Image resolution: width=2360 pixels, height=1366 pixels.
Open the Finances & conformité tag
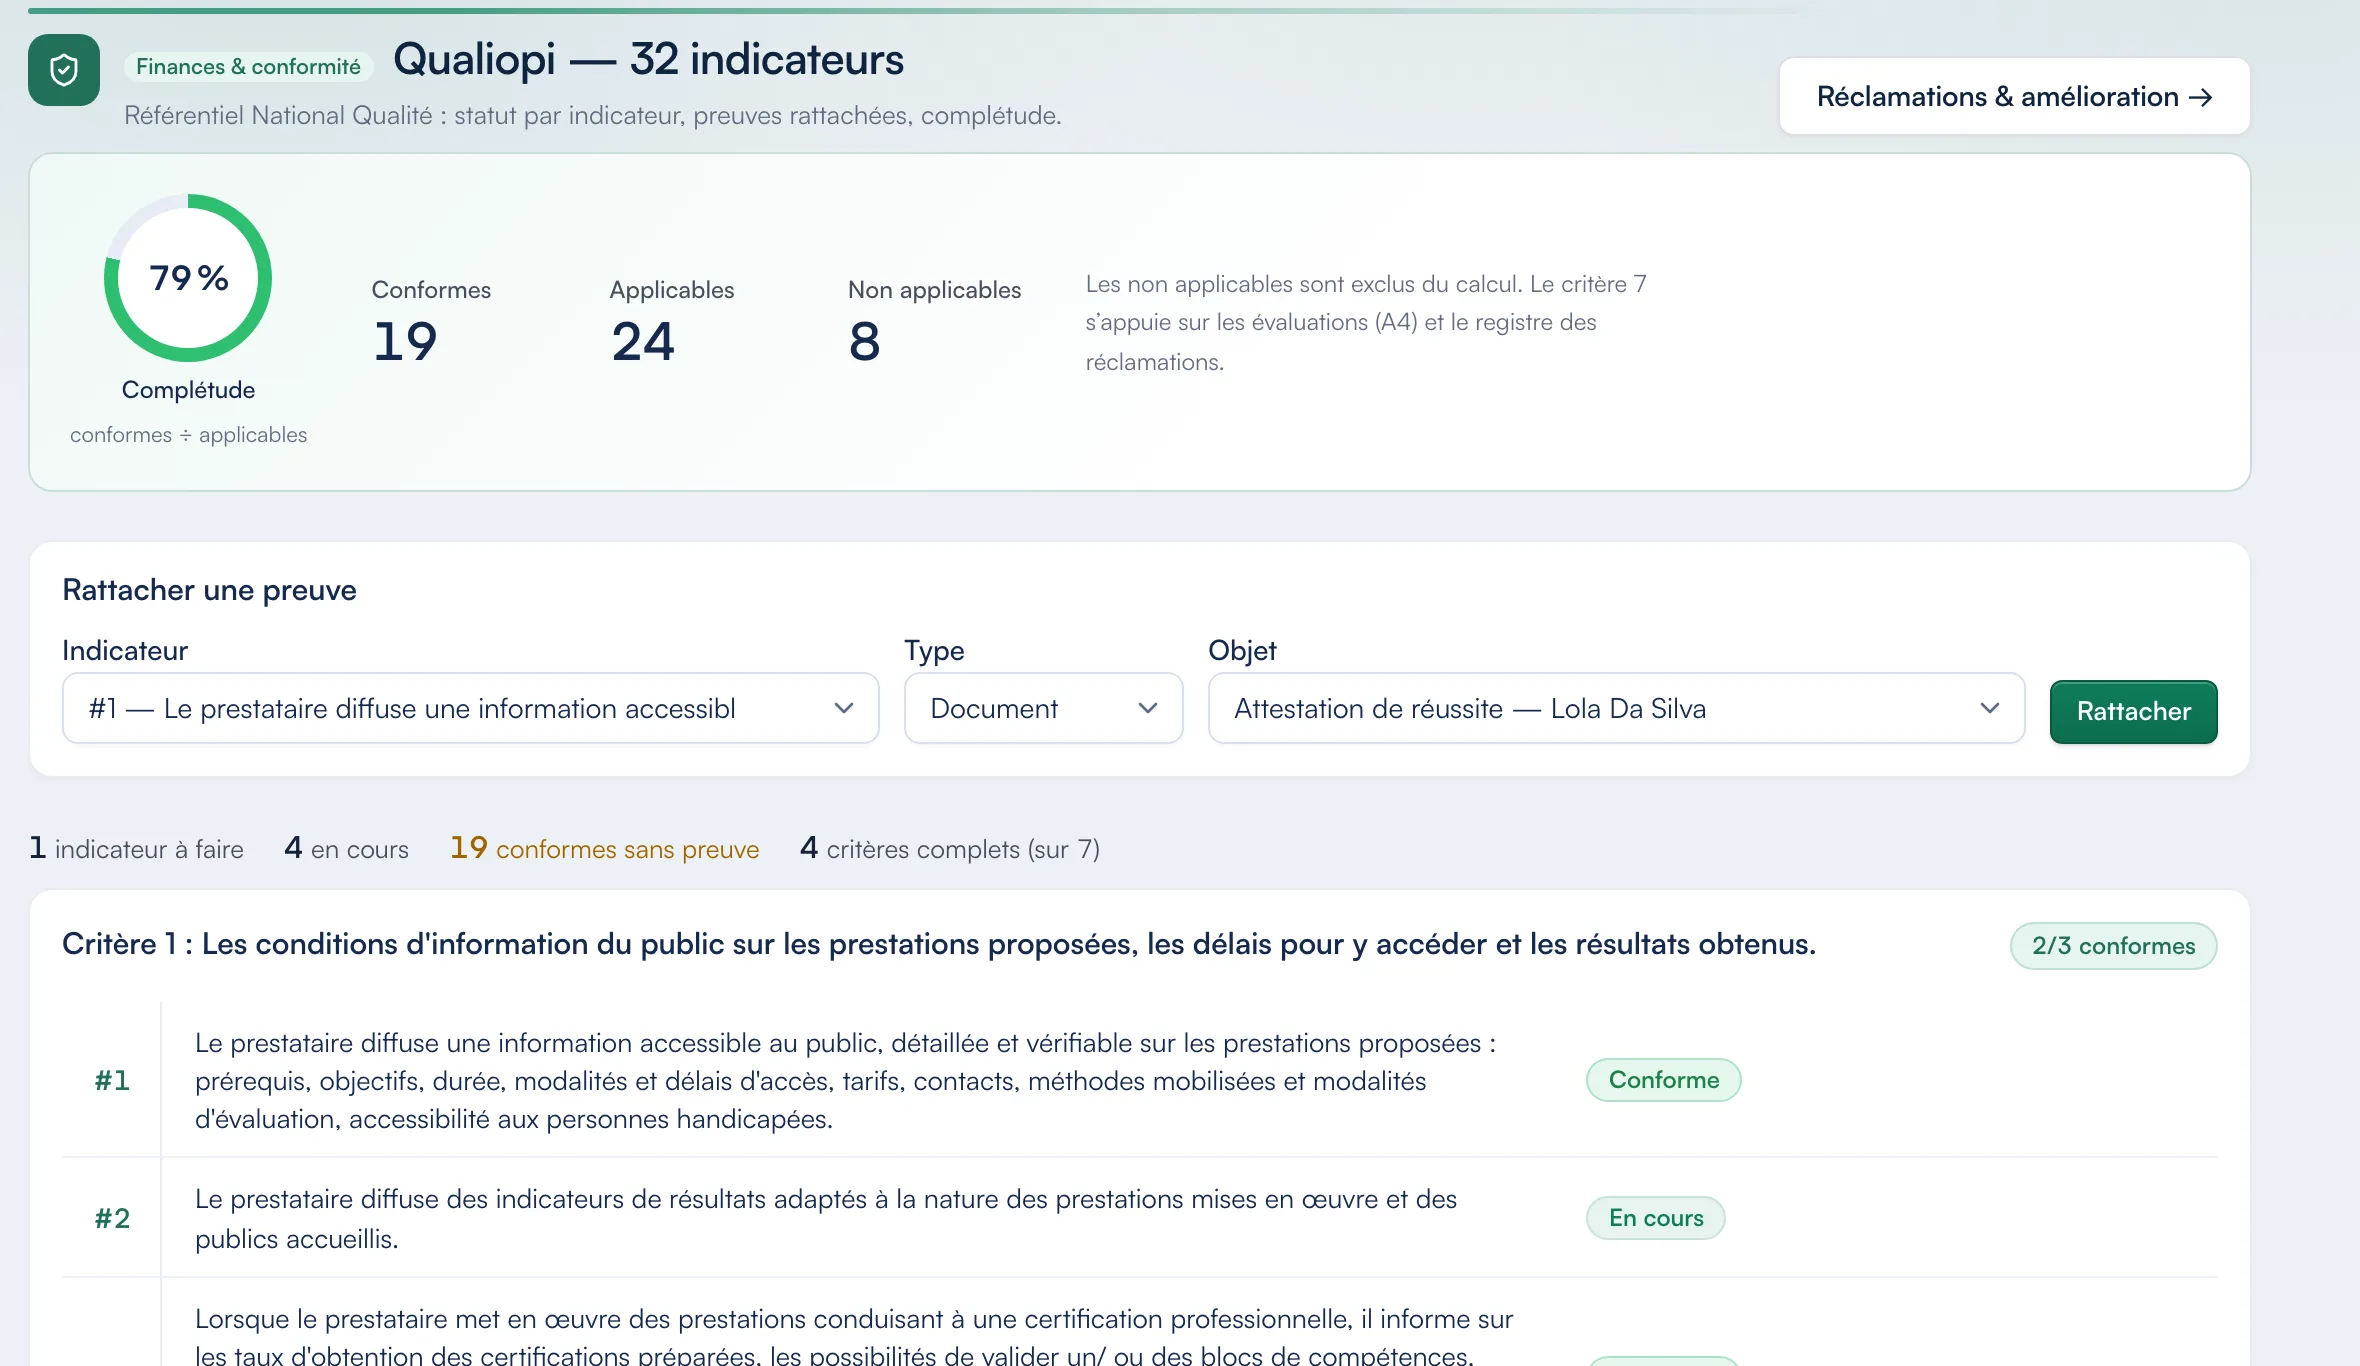coord(248,67)
